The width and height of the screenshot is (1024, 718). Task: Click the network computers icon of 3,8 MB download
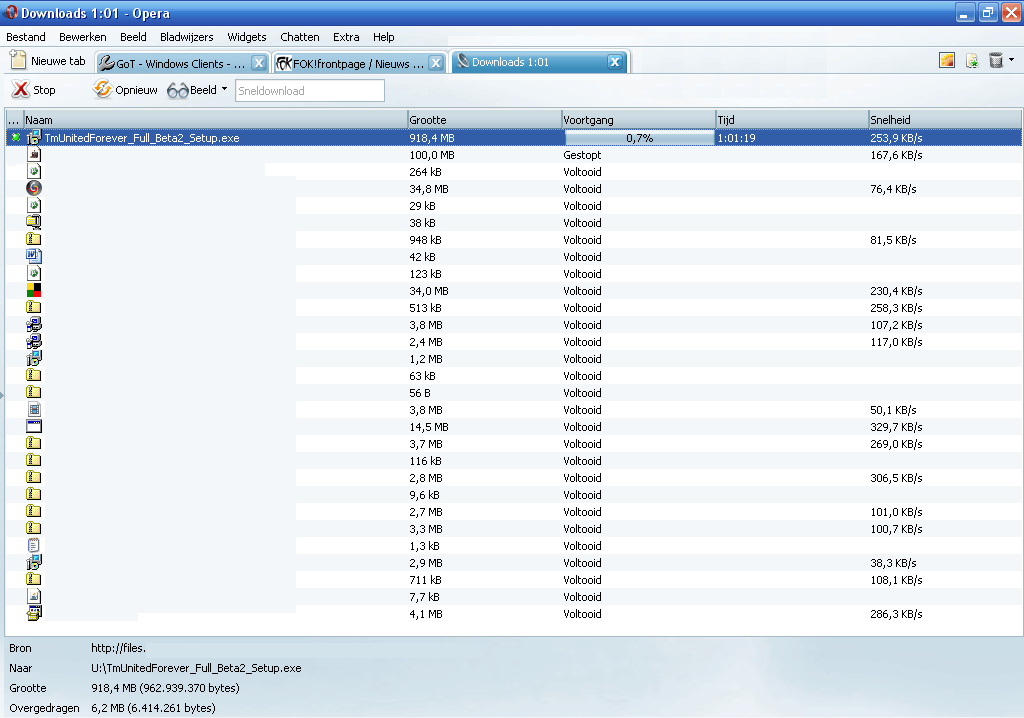click(34, 325)
